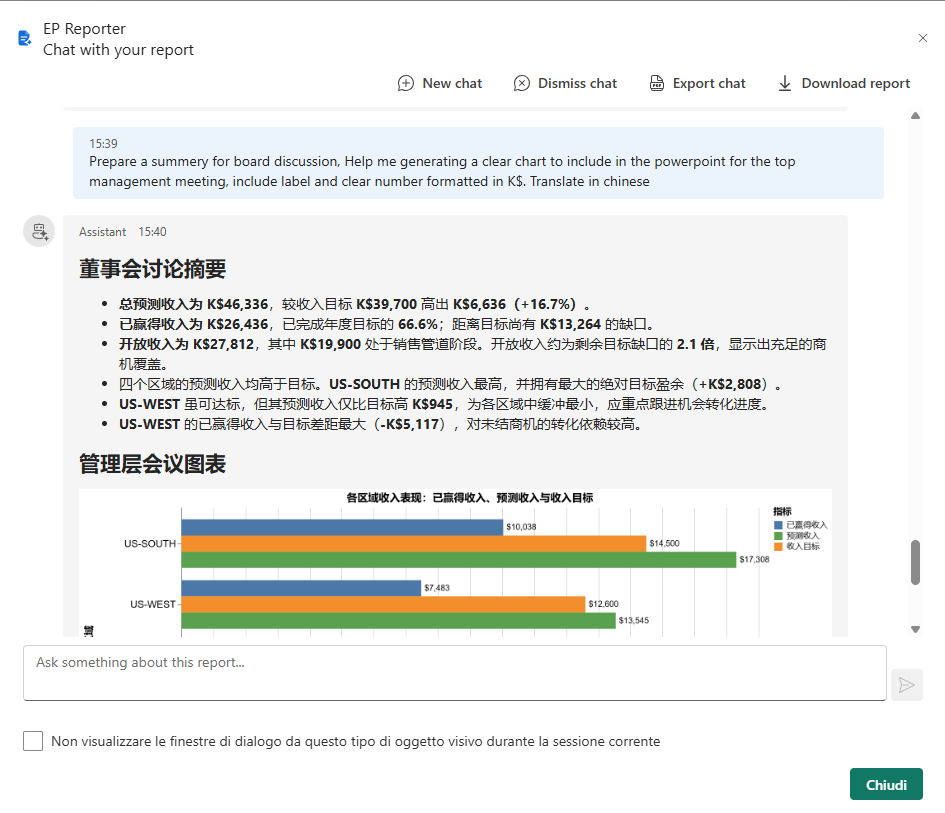945x813 pixels.
Task: Click the orange legend swatch 收入目标
Action: (x=778, y=547)
